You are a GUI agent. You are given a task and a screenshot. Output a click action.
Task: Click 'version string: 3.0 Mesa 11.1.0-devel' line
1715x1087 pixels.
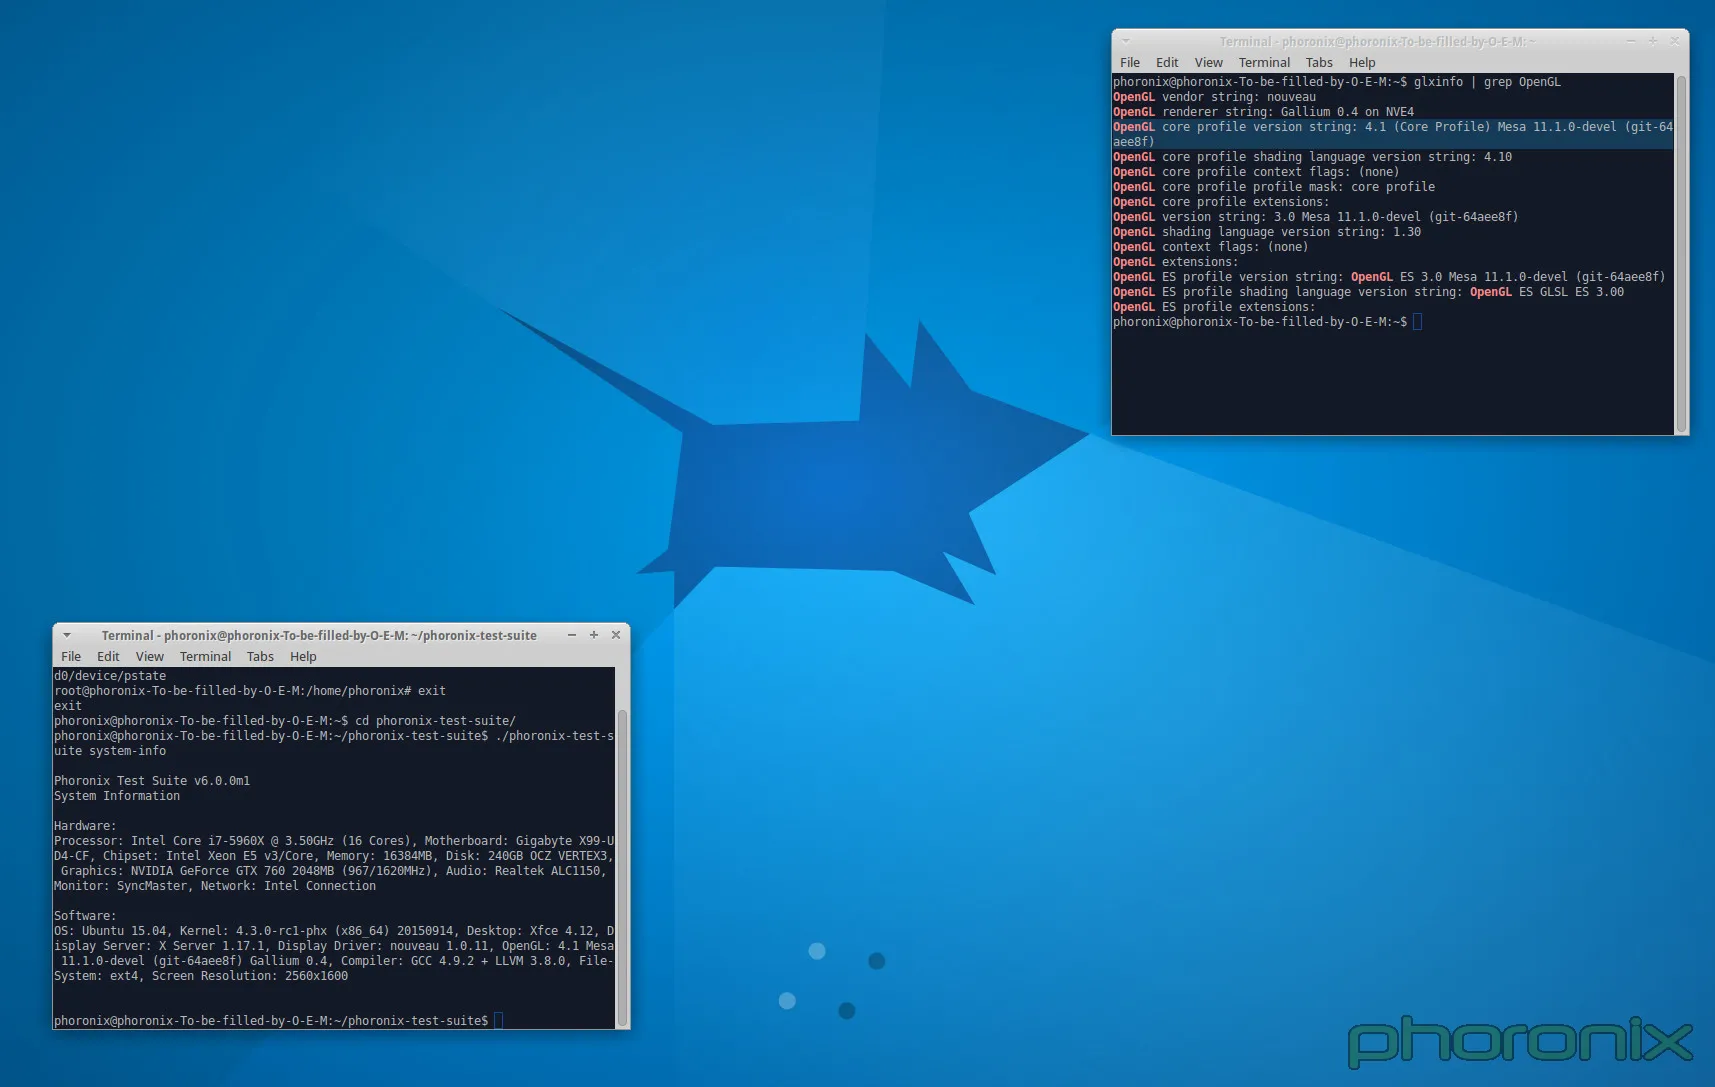1316,217
